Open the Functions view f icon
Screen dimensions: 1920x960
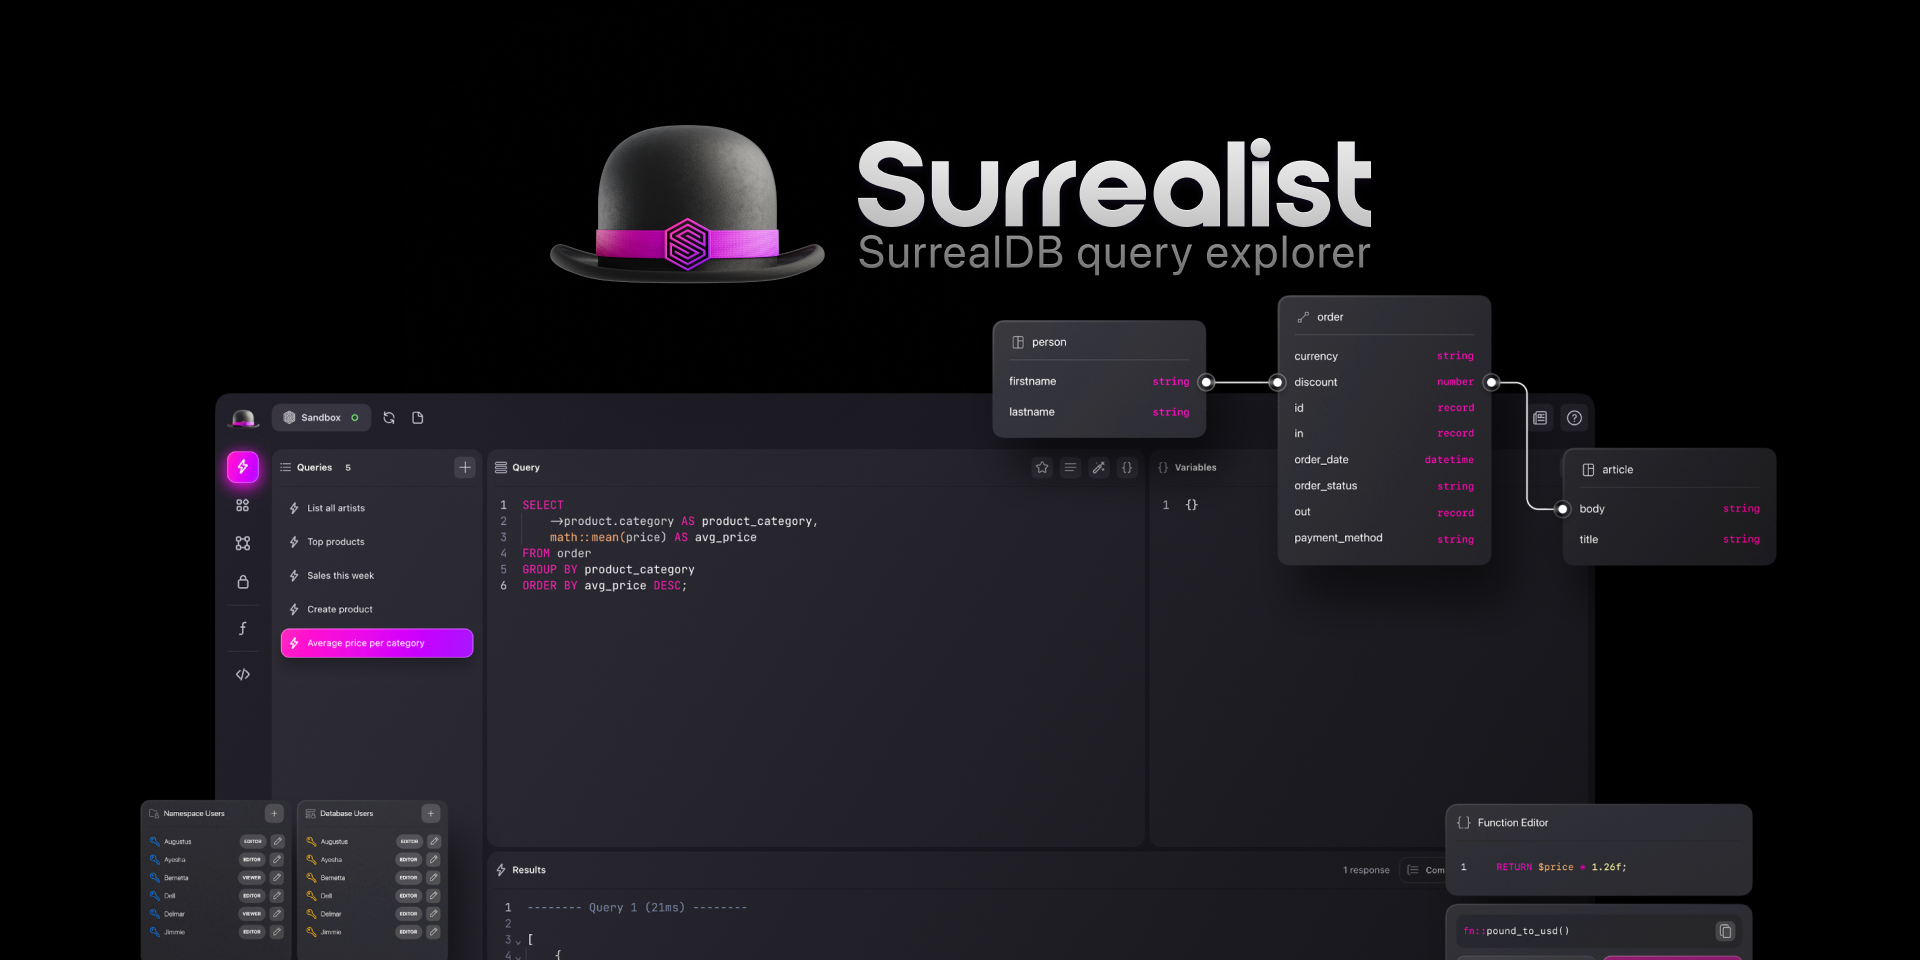(243, 628)
